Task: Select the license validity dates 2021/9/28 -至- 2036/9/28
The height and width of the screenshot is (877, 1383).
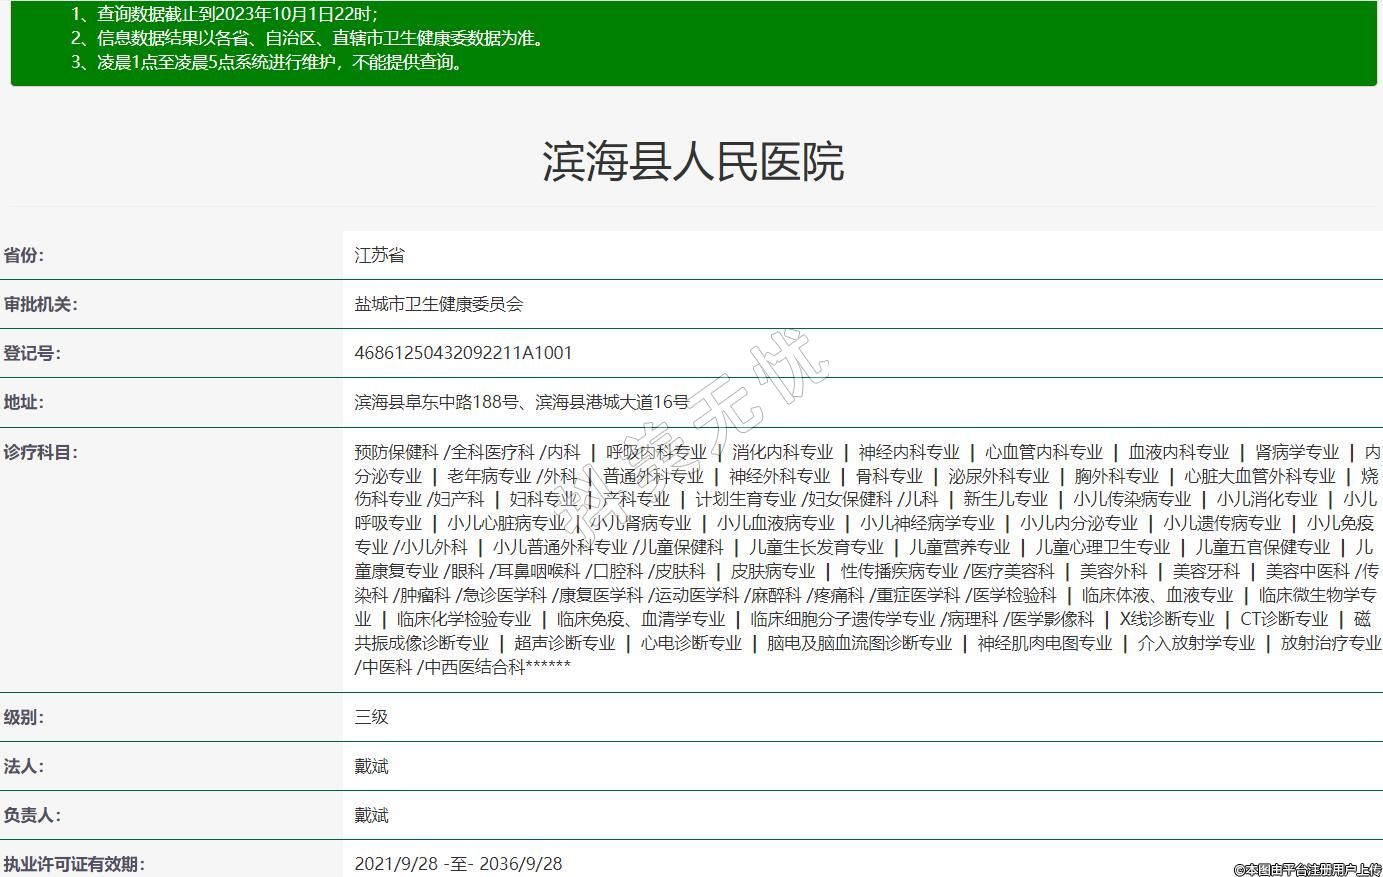Action: pyautogui.click(x=458, y=864)
